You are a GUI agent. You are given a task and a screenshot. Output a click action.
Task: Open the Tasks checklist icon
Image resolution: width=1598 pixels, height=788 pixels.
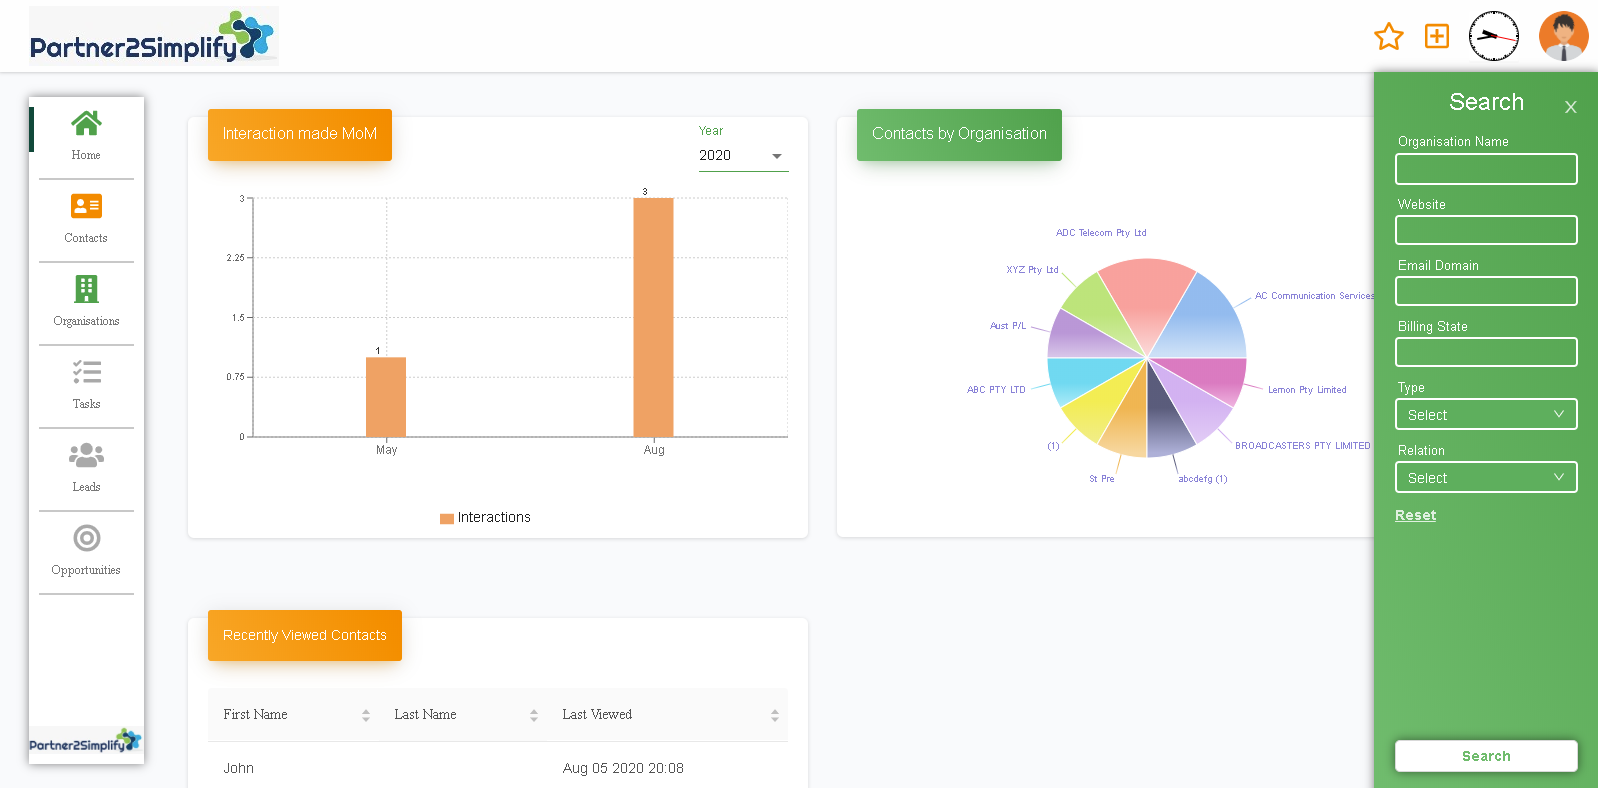tap(86, 372)
